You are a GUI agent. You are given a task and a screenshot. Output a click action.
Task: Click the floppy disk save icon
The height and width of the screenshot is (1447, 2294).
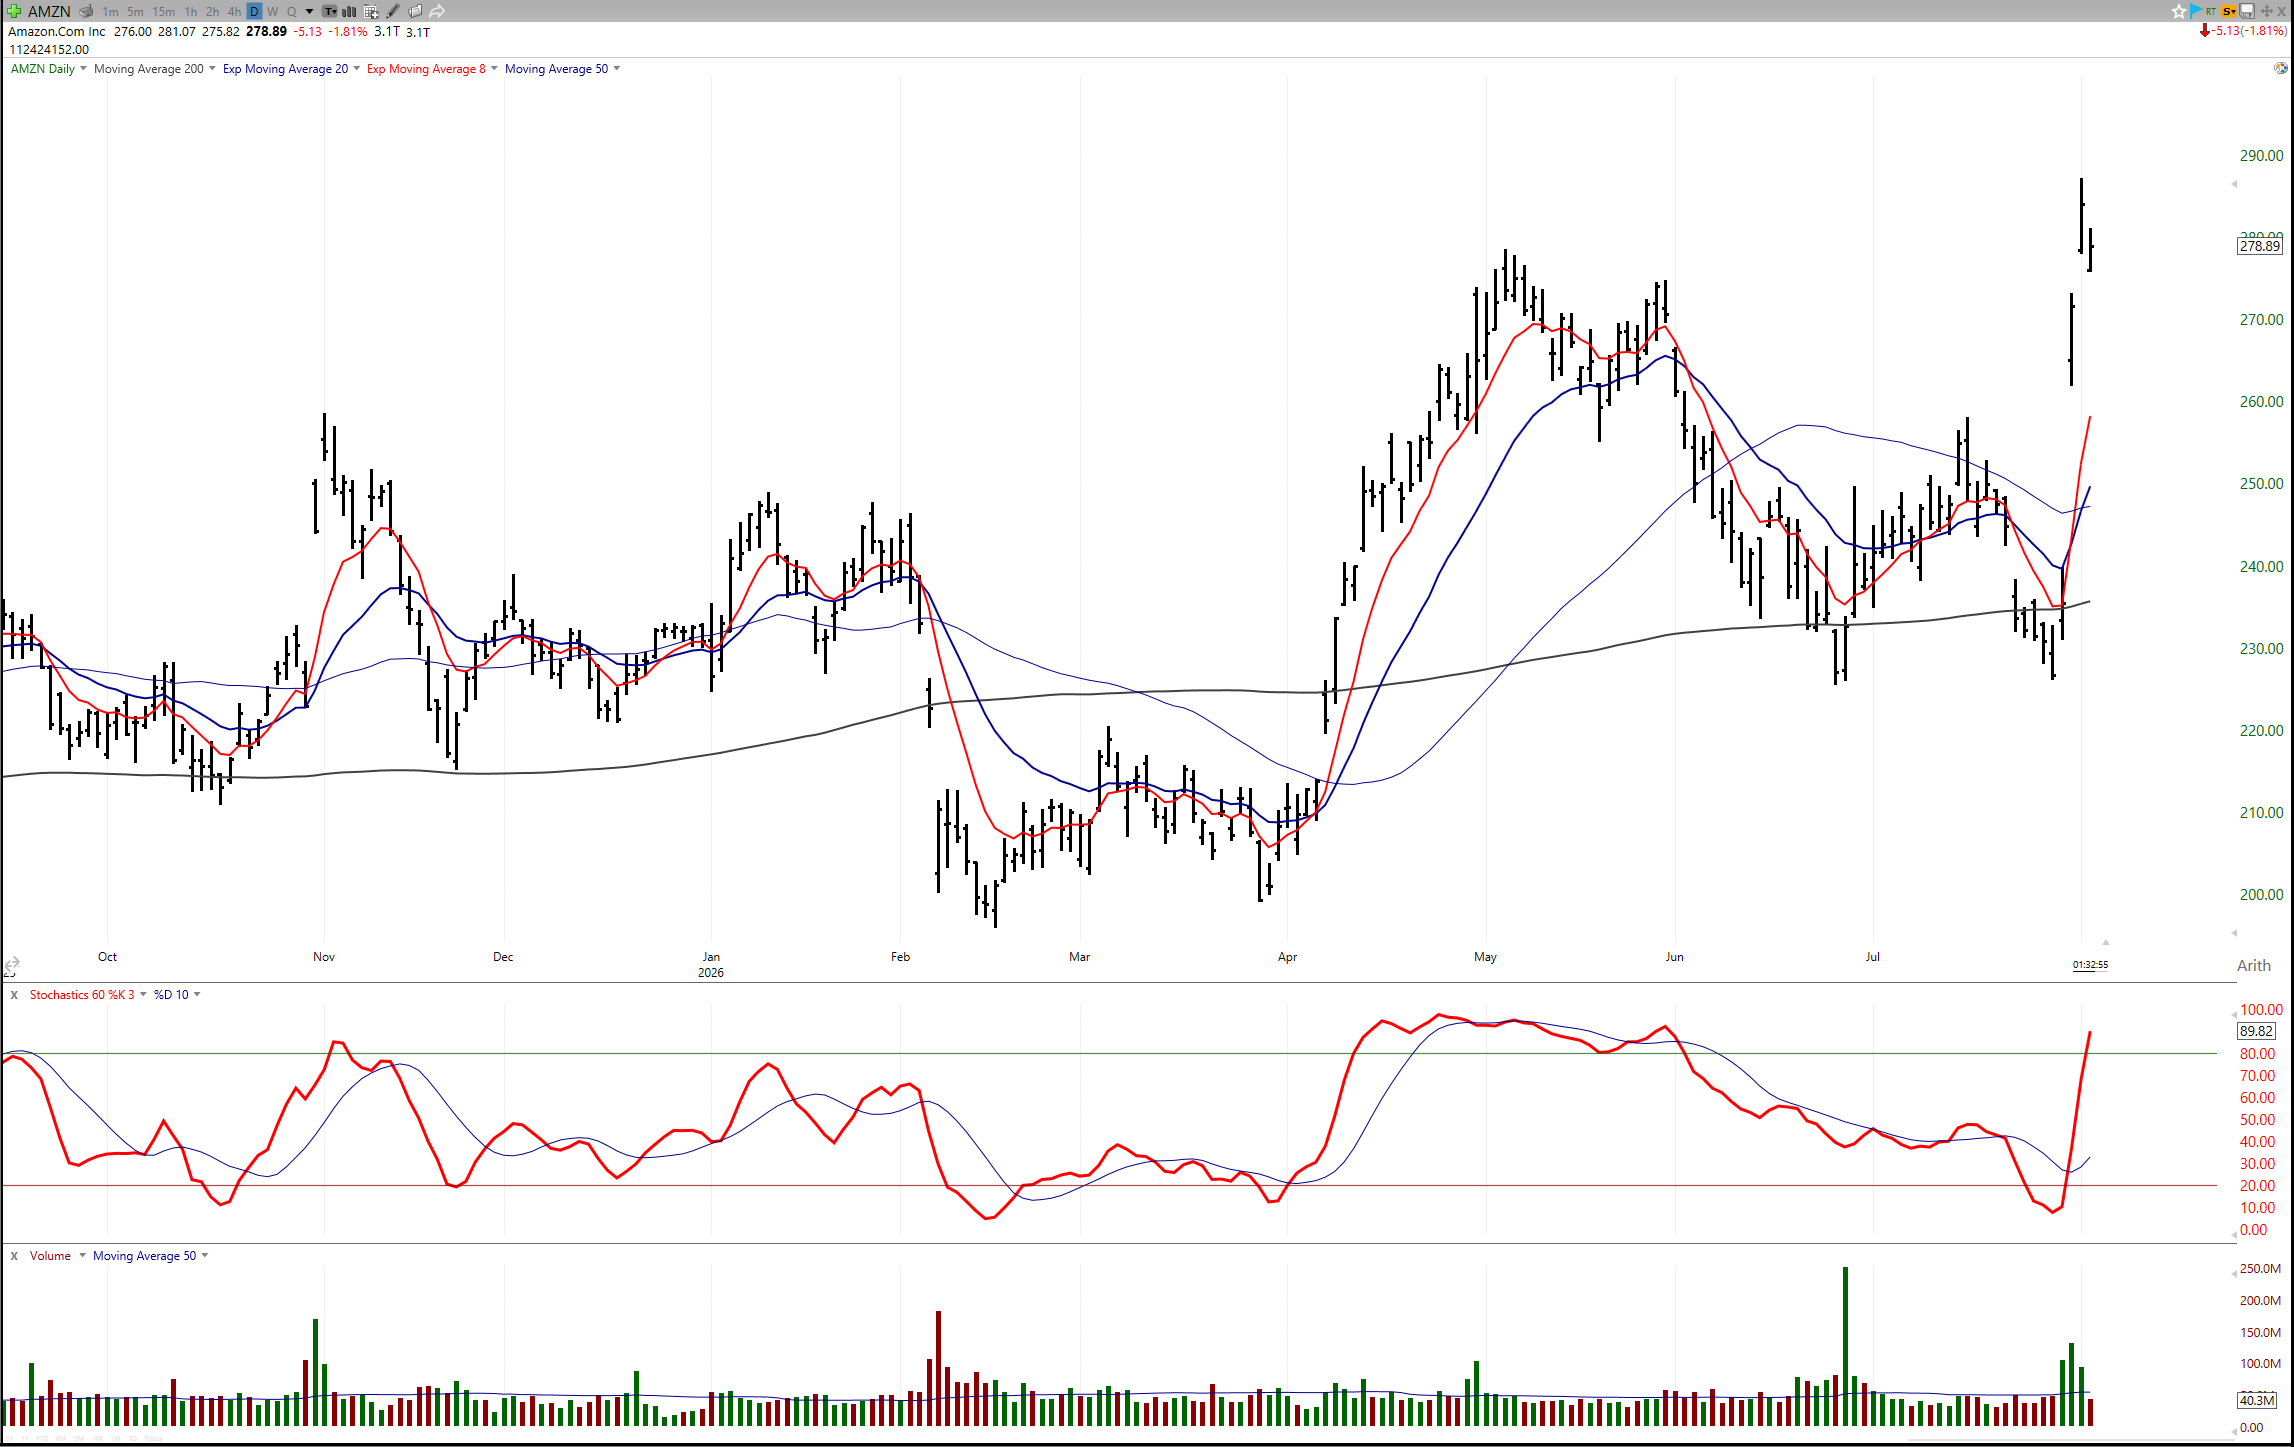click(x=2247, y=11)
